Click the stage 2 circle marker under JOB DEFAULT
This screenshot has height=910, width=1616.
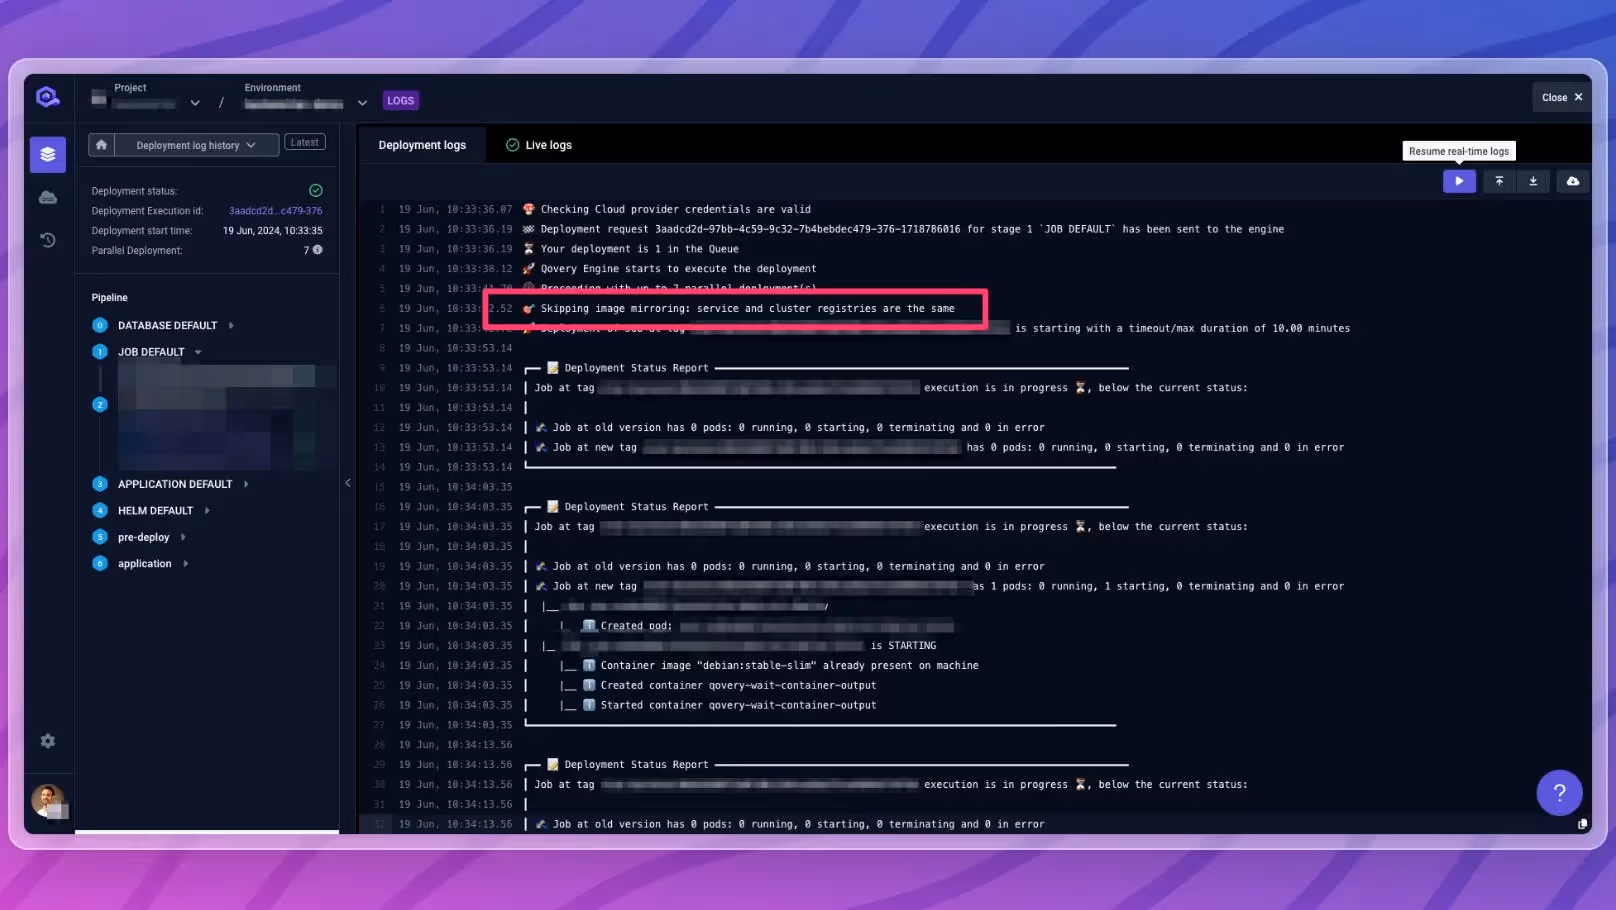[100, 405]
